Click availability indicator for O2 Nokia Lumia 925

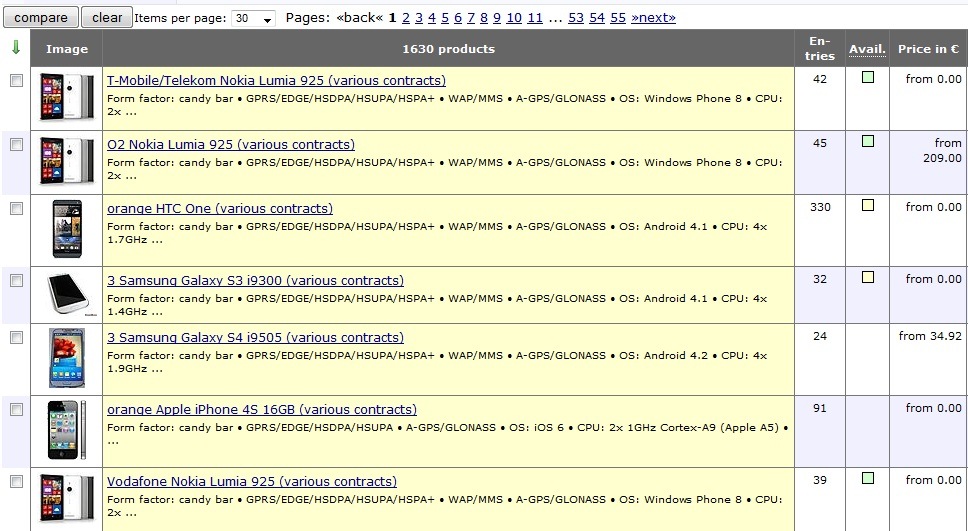[868, 141]
